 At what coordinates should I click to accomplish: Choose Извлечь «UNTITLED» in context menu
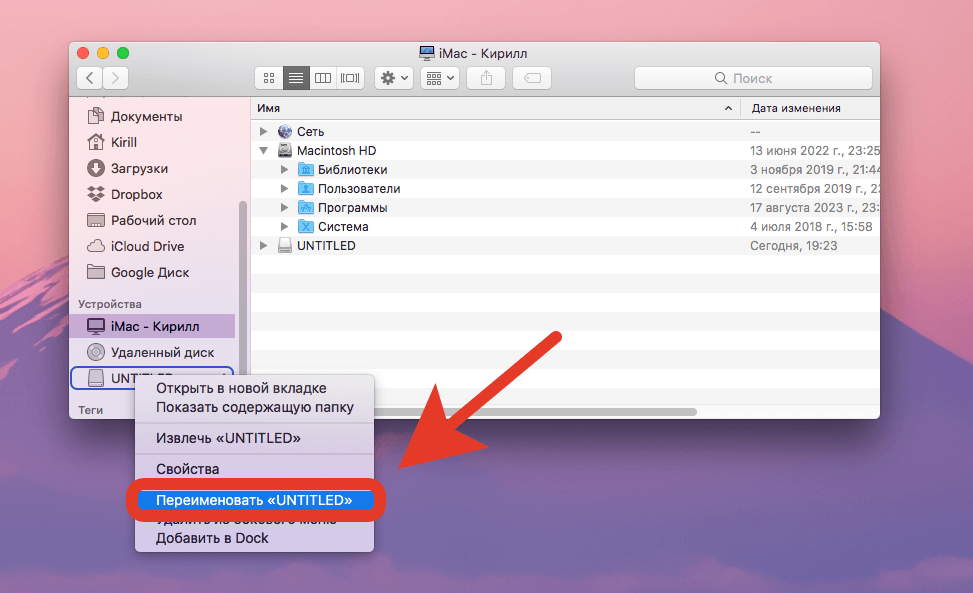pos(228,438)
